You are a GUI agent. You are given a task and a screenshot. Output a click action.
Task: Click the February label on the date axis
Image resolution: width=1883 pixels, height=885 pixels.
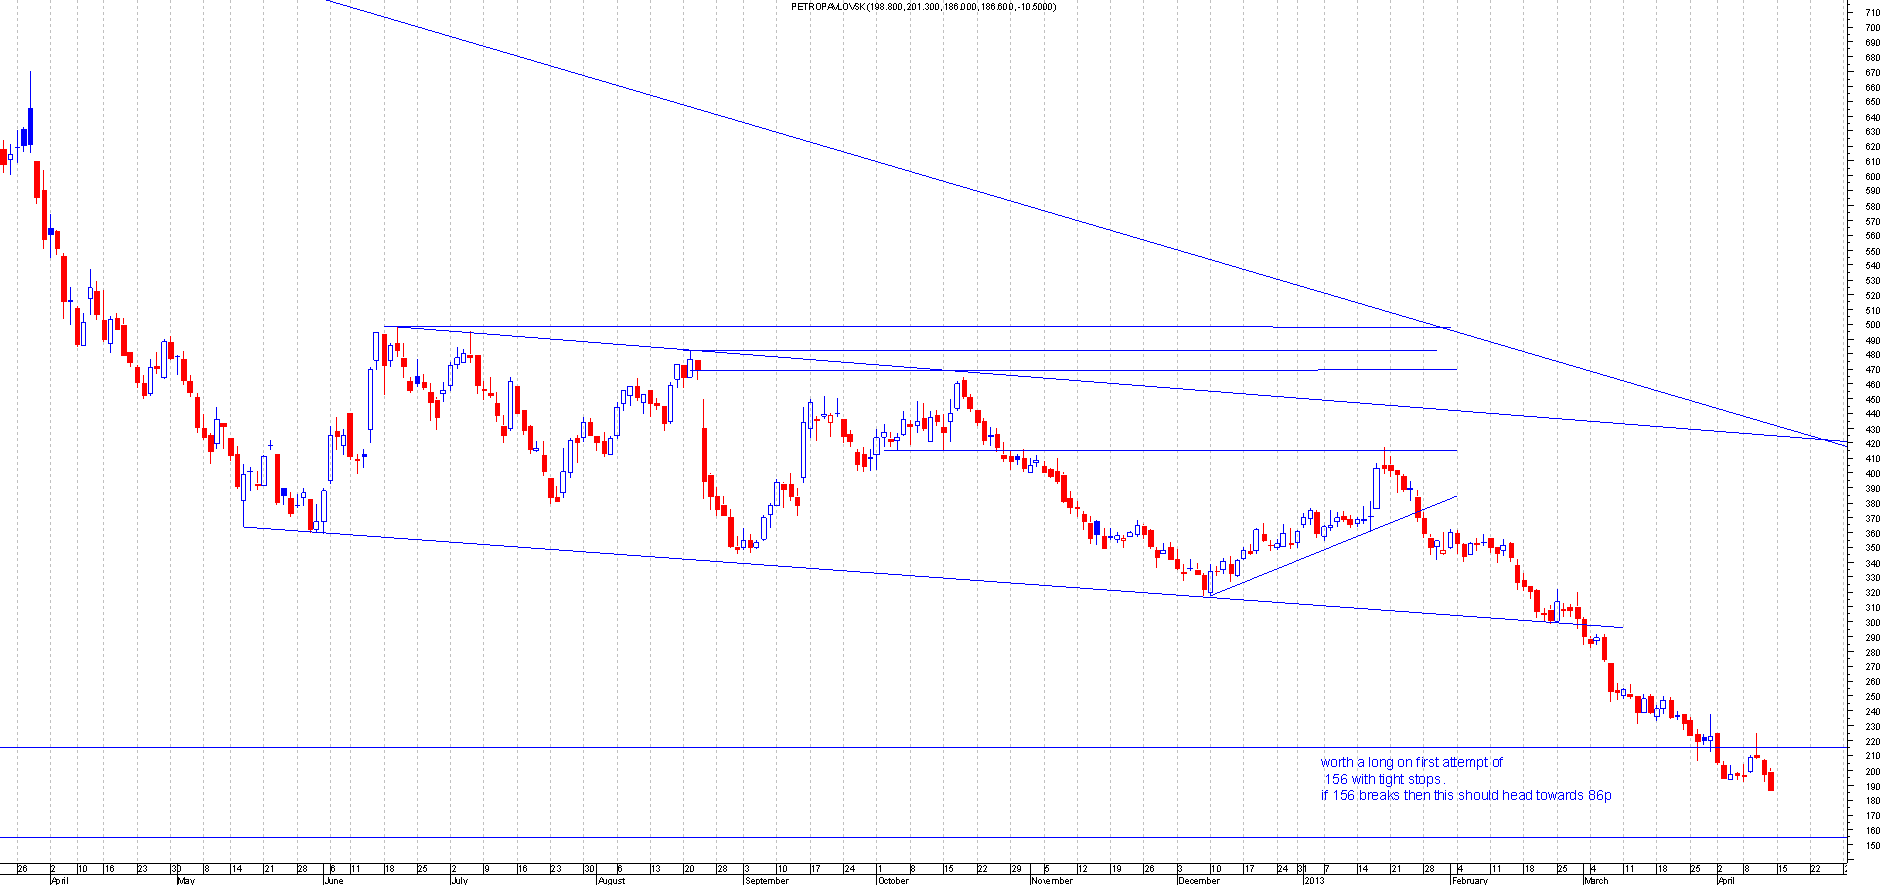tap(1470, 881)
